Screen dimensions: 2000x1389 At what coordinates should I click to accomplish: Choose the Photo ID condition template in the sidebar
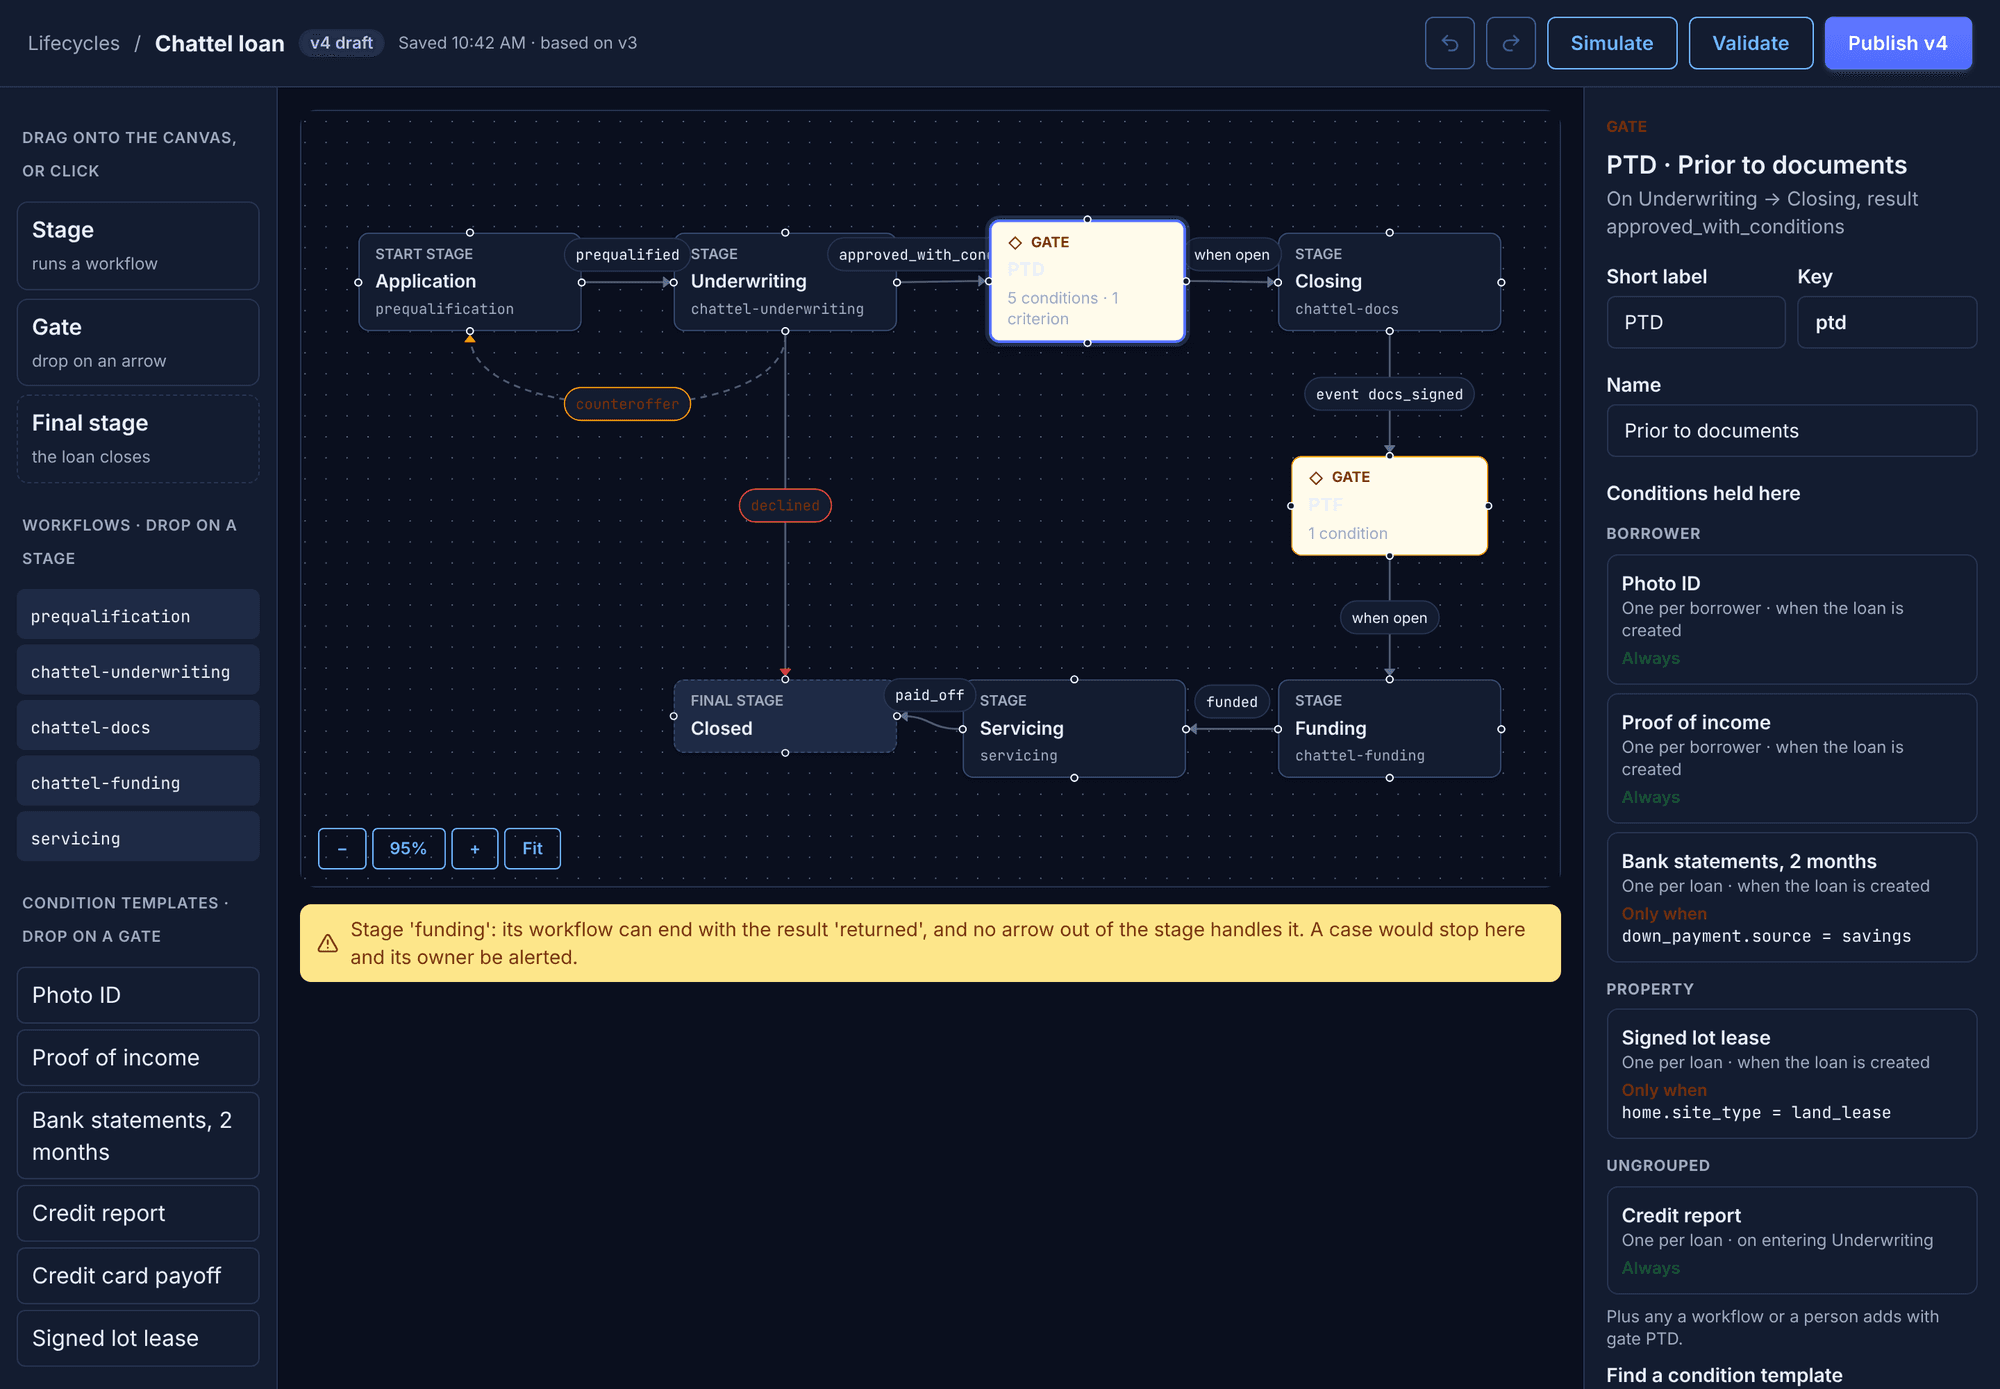138,995
